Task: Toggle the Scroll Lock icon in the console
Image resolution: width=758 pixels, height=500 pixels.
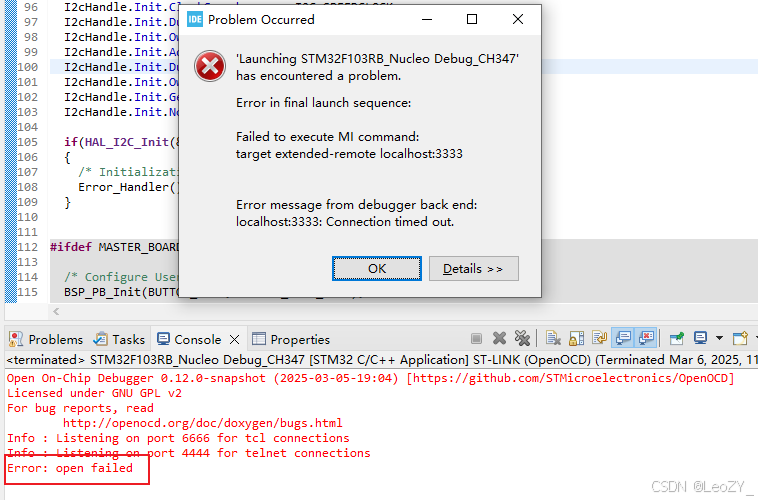Action: point(576,338)
